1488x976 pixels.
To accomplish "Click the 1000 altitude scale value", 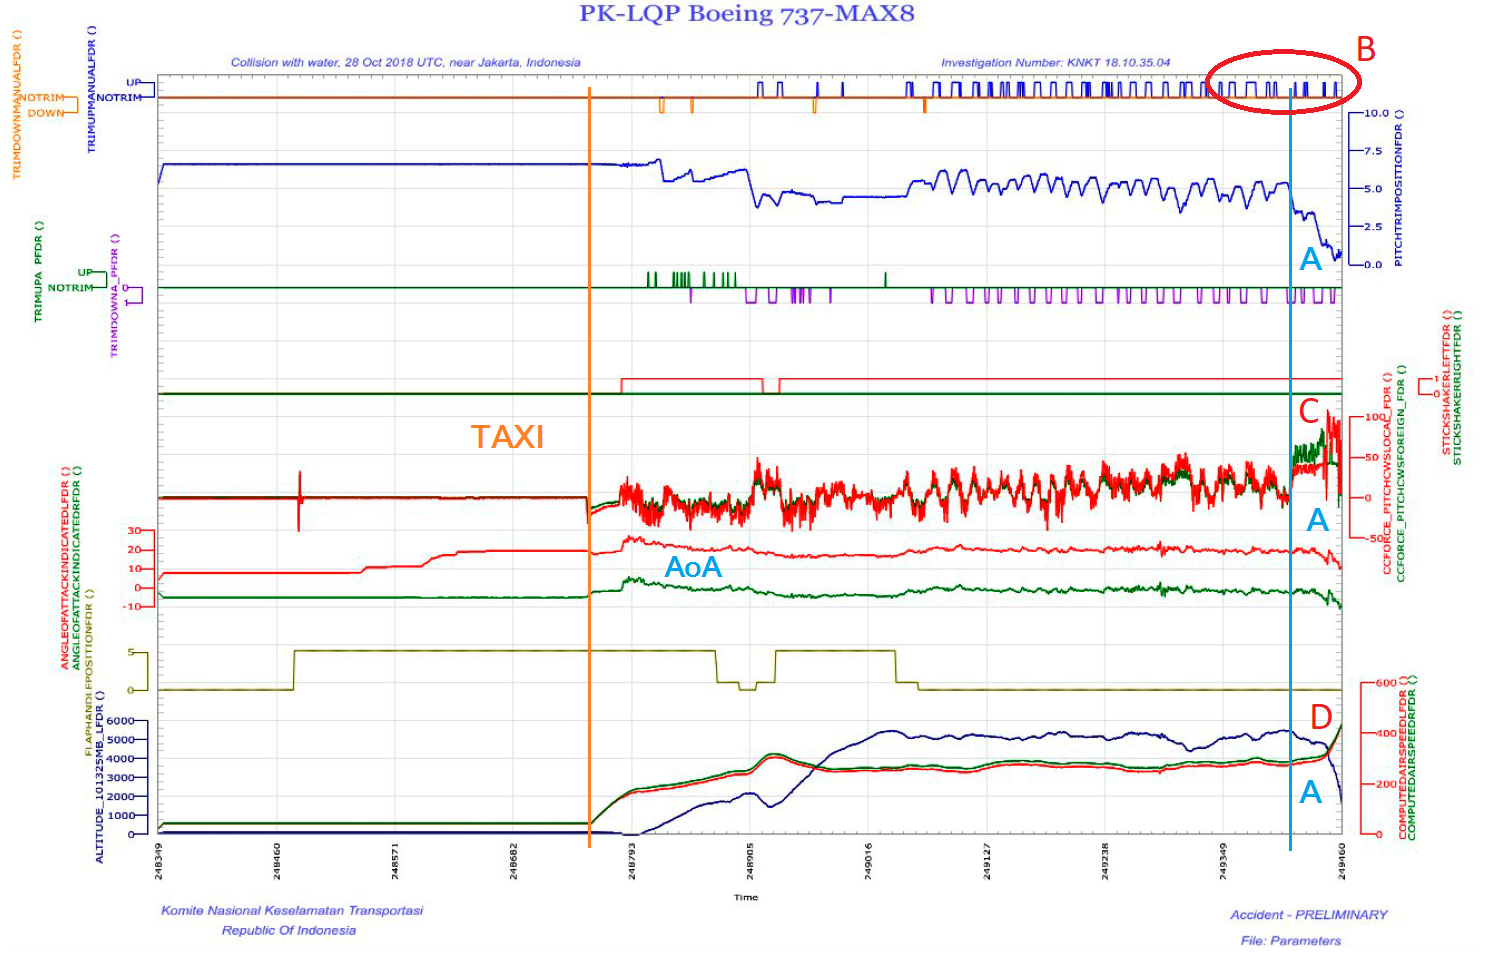I will click(x=120, y=816).
